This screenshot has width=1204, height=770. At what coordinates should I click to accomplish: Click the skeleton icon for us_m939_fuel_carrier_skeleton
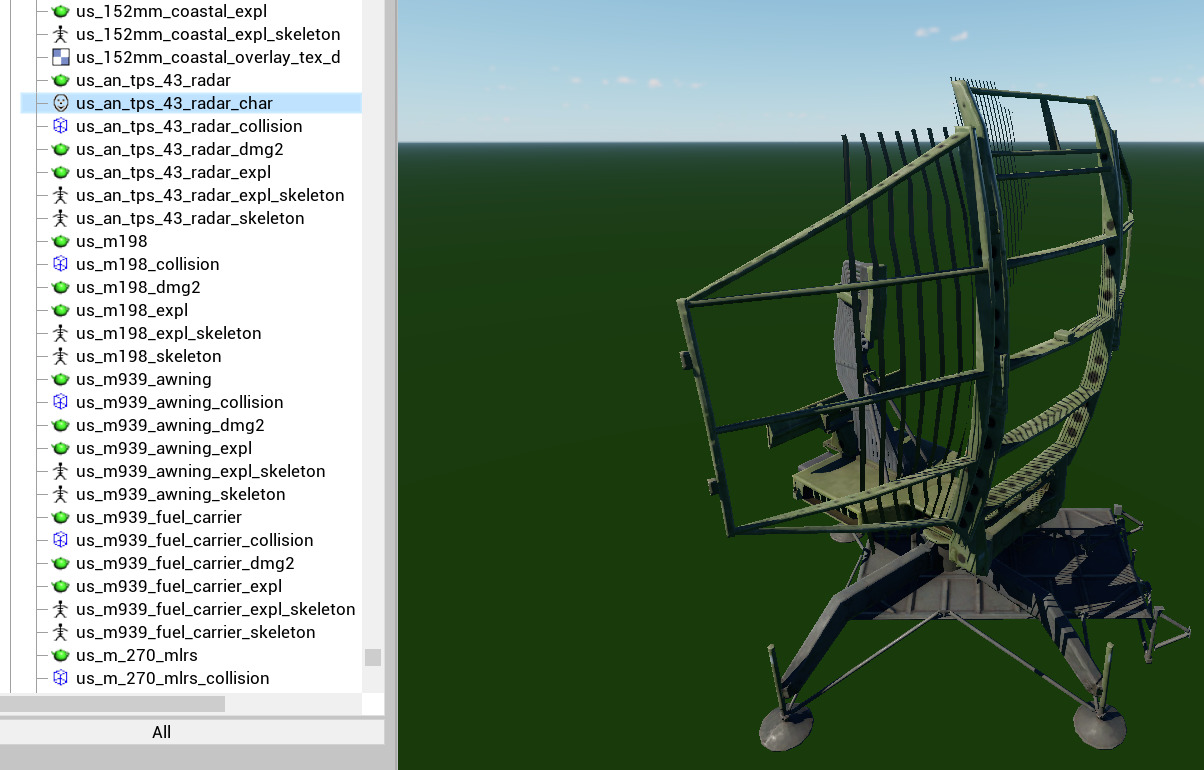(60, 632)
